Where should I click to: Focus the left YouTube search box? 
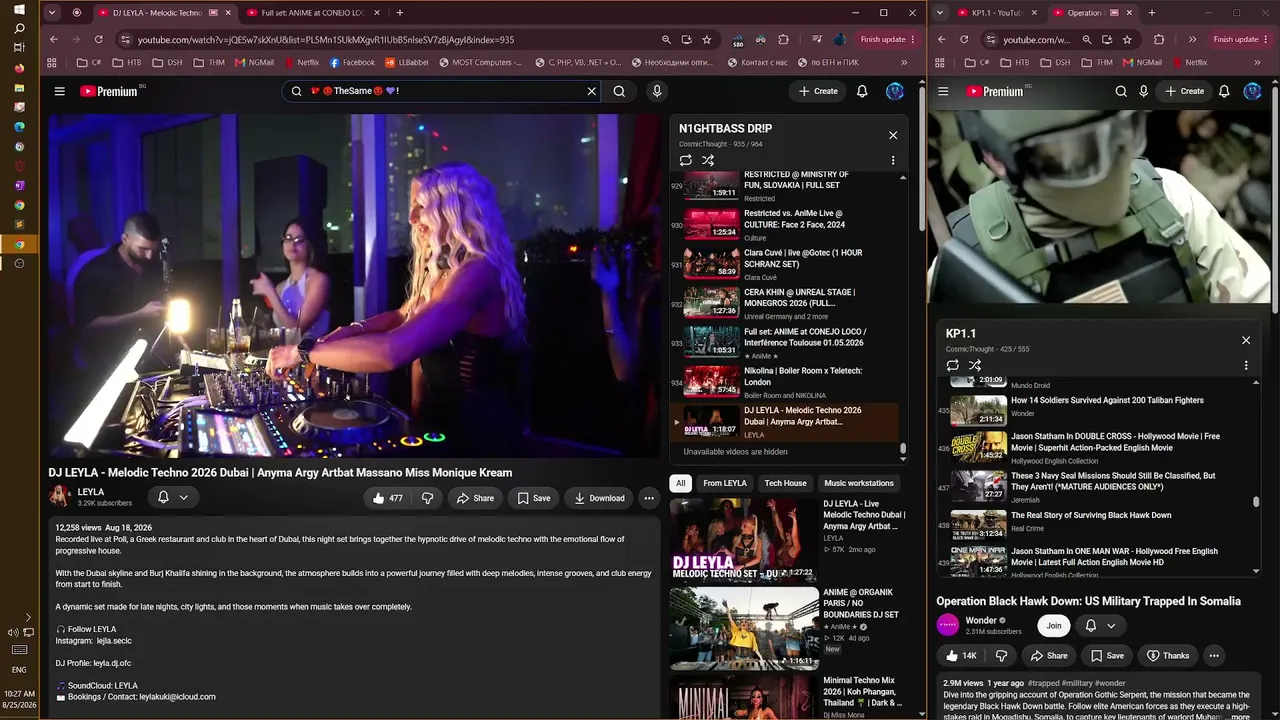point(443,91)
